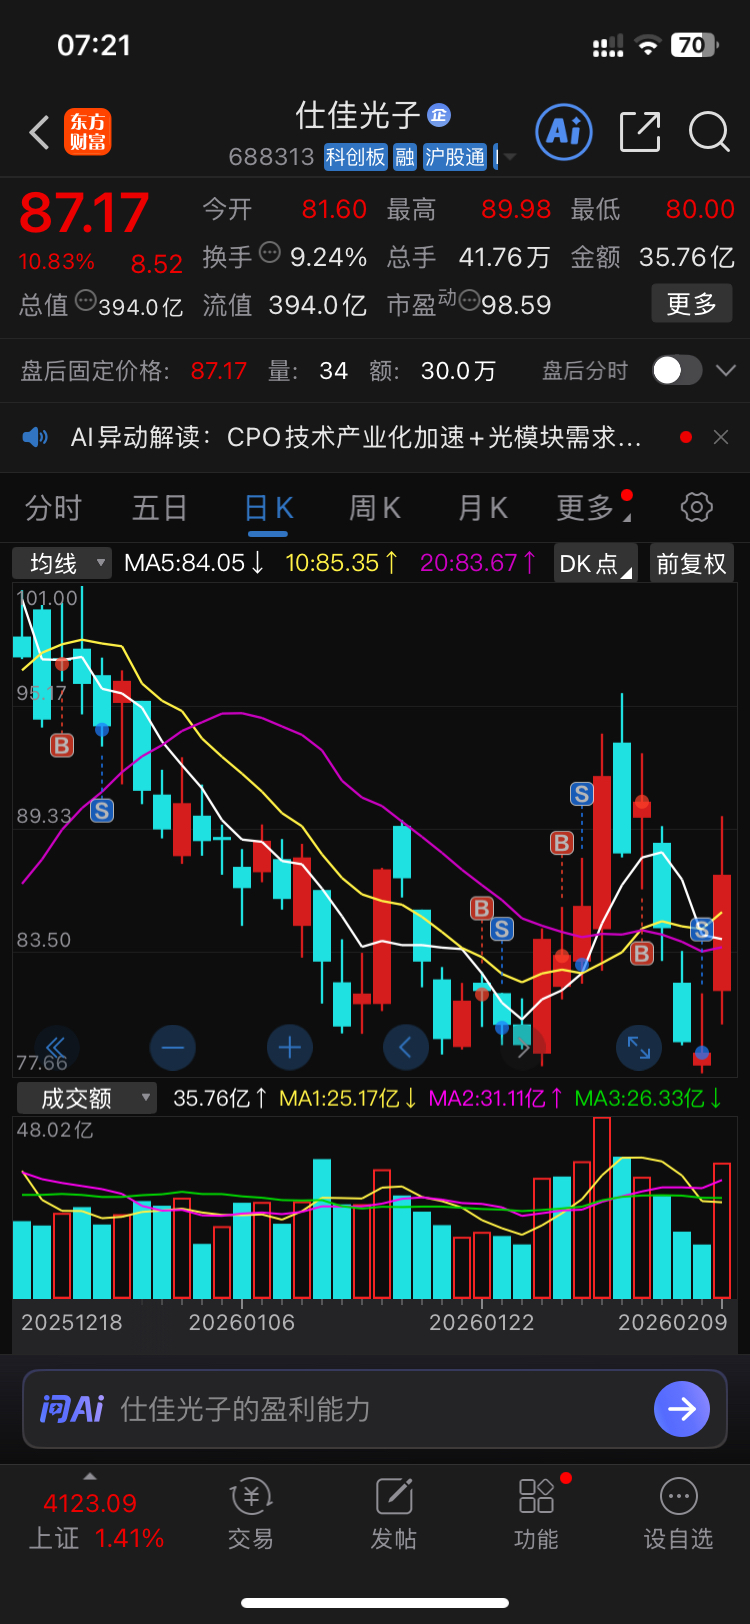Open the 东方财富 logo icon
Screen dimensions: 750x1624
(88, 132)
